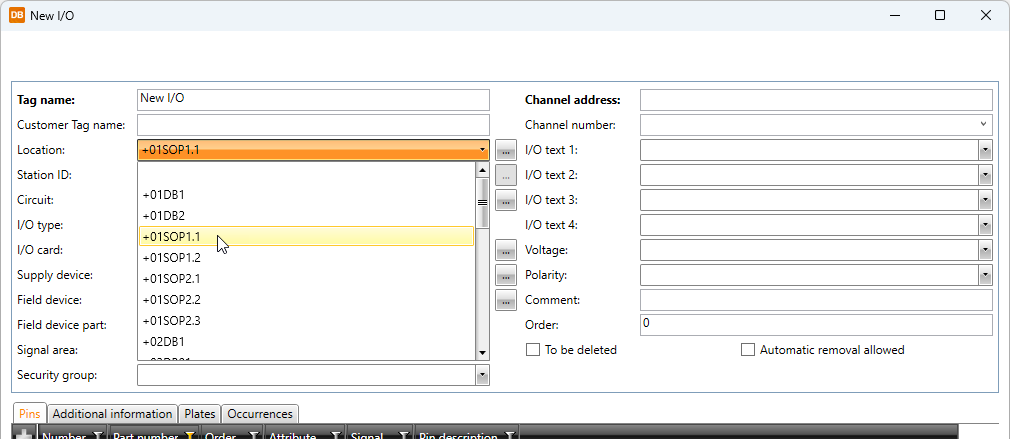Expand the I/O text 1 dropdown
The image size is (1010, 439).
pyautogui.click(x=984, y=150)
